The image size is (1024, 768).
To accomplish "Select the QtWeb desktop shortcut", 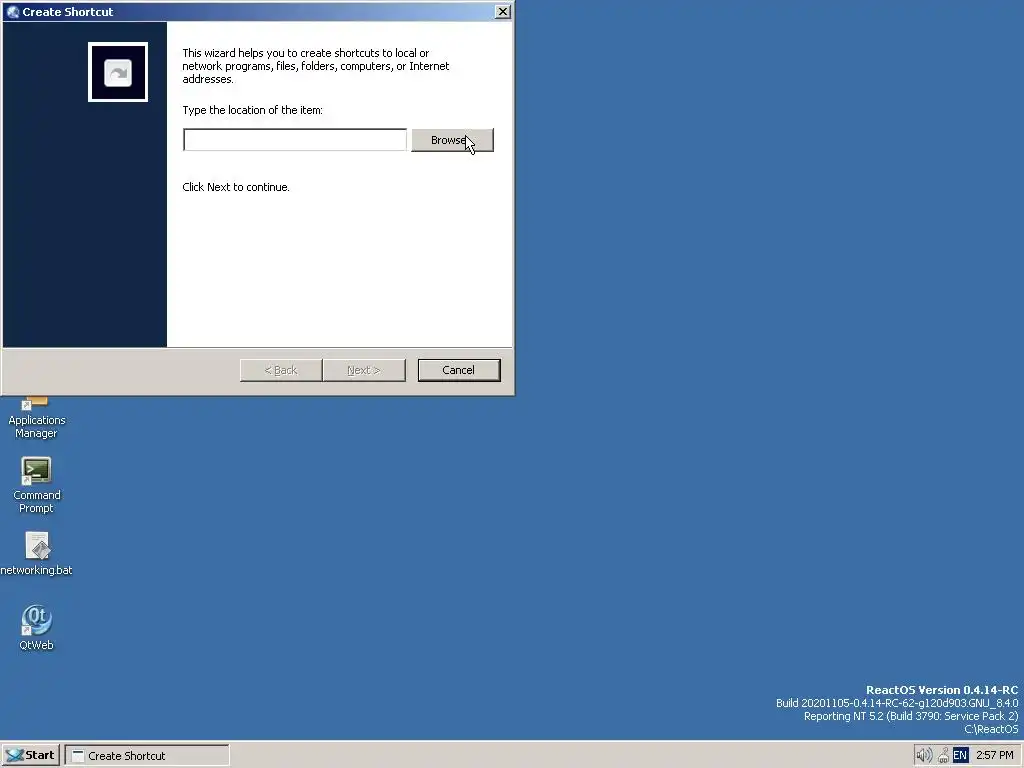I will 36,627.
